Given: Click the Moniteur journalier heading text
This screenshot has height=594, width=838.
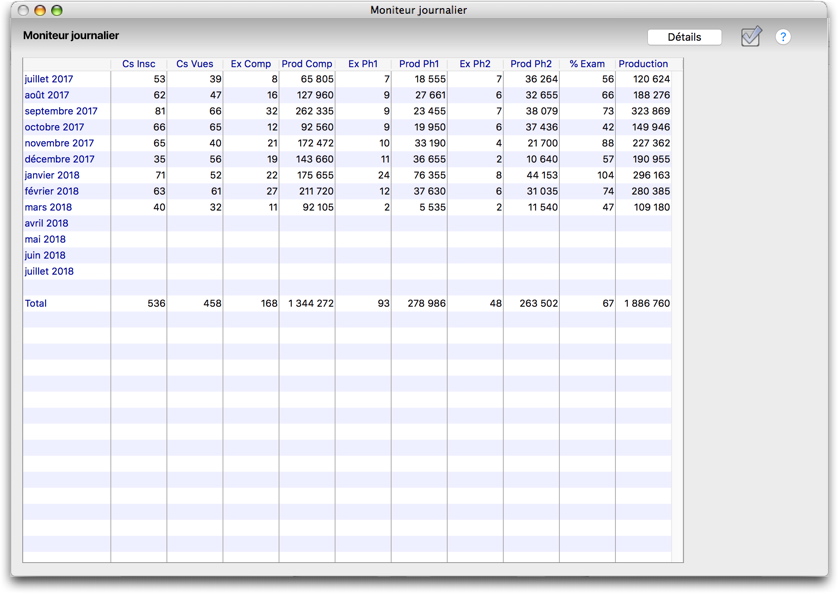Looking at the screenshot, I should [x=71, y=35].
